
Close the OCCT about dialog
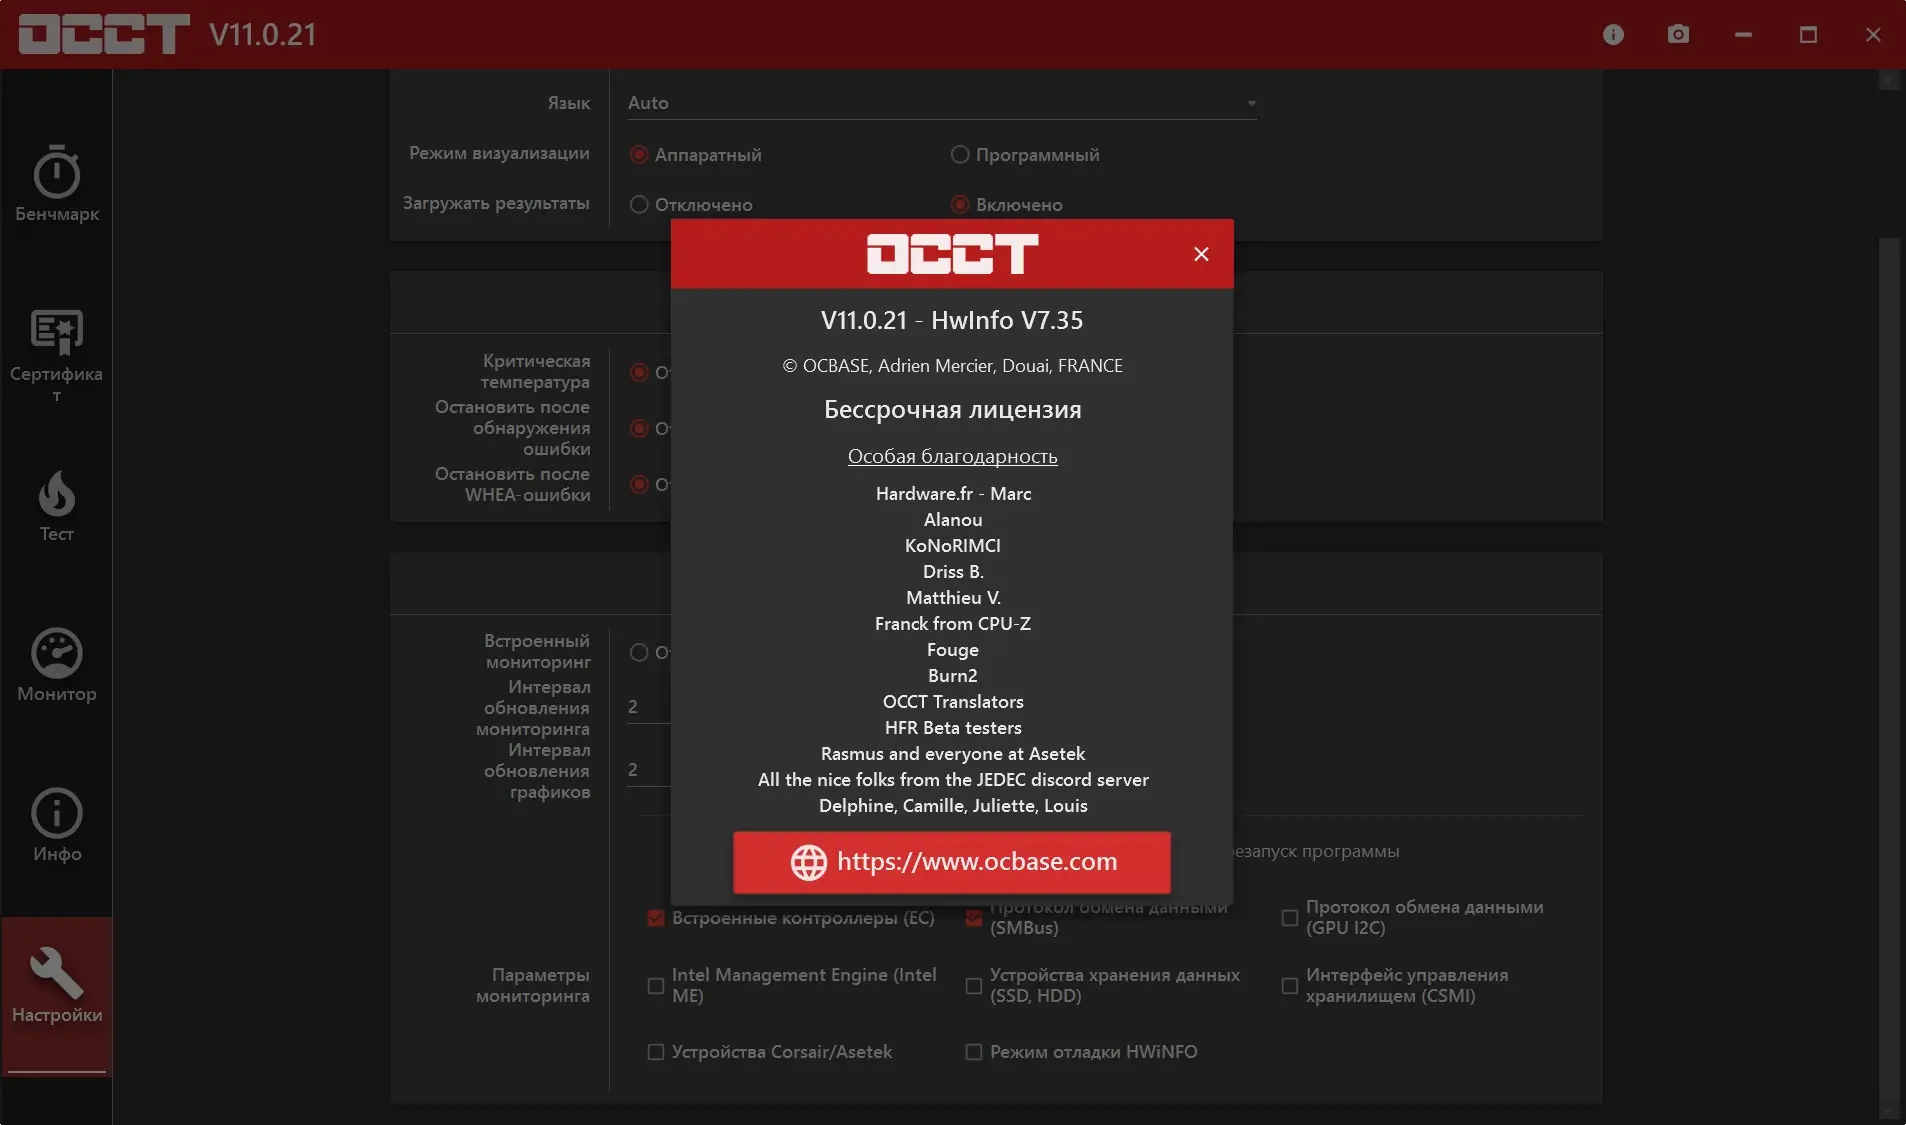click(x=1200, y=253)
